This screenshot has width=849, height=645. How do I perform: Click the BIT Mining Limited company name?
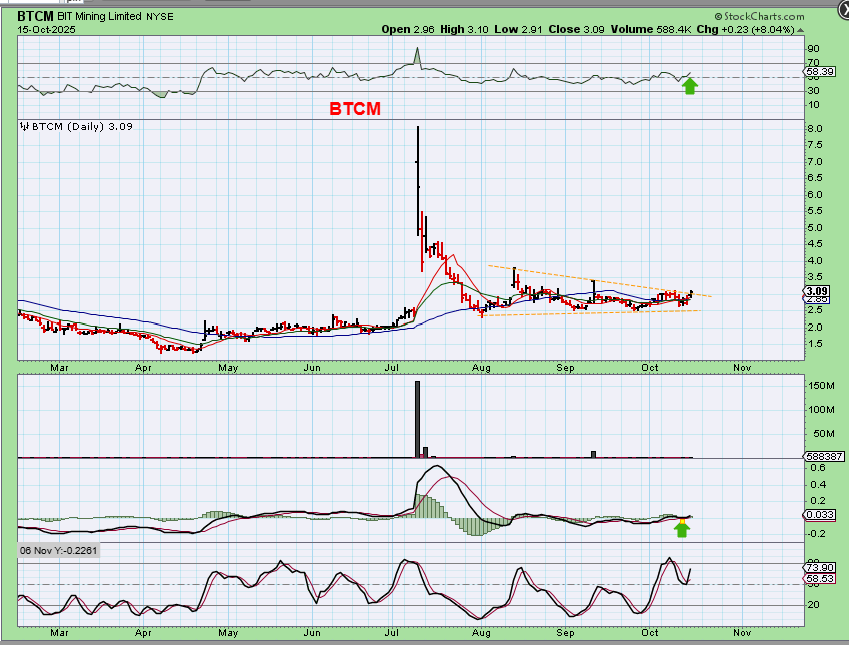[x=100, y=16]
